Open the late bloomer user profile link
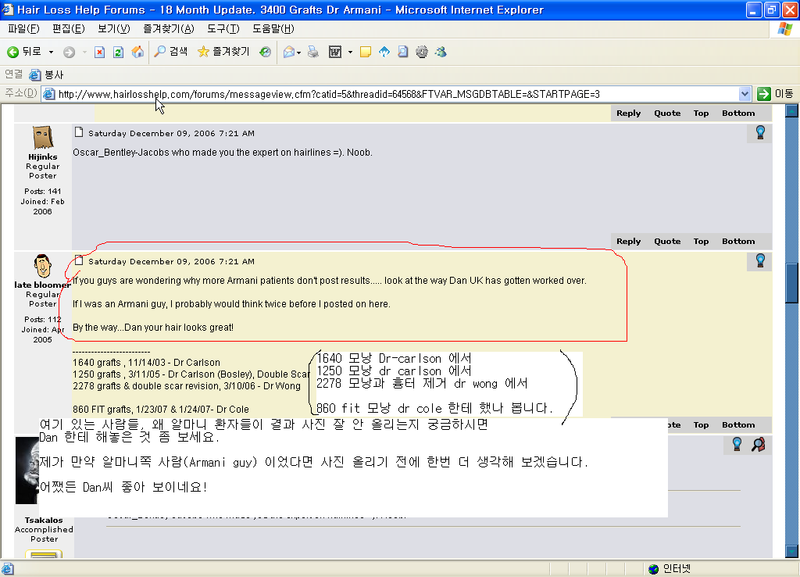800x577 pixels. click(x=42, y=285)
